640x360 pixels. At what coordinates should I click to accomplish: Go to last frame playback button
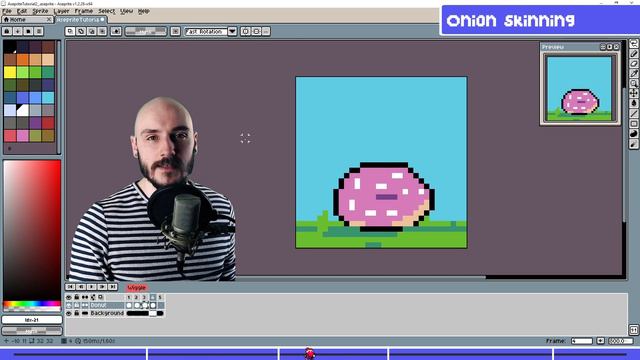point(113,287)
